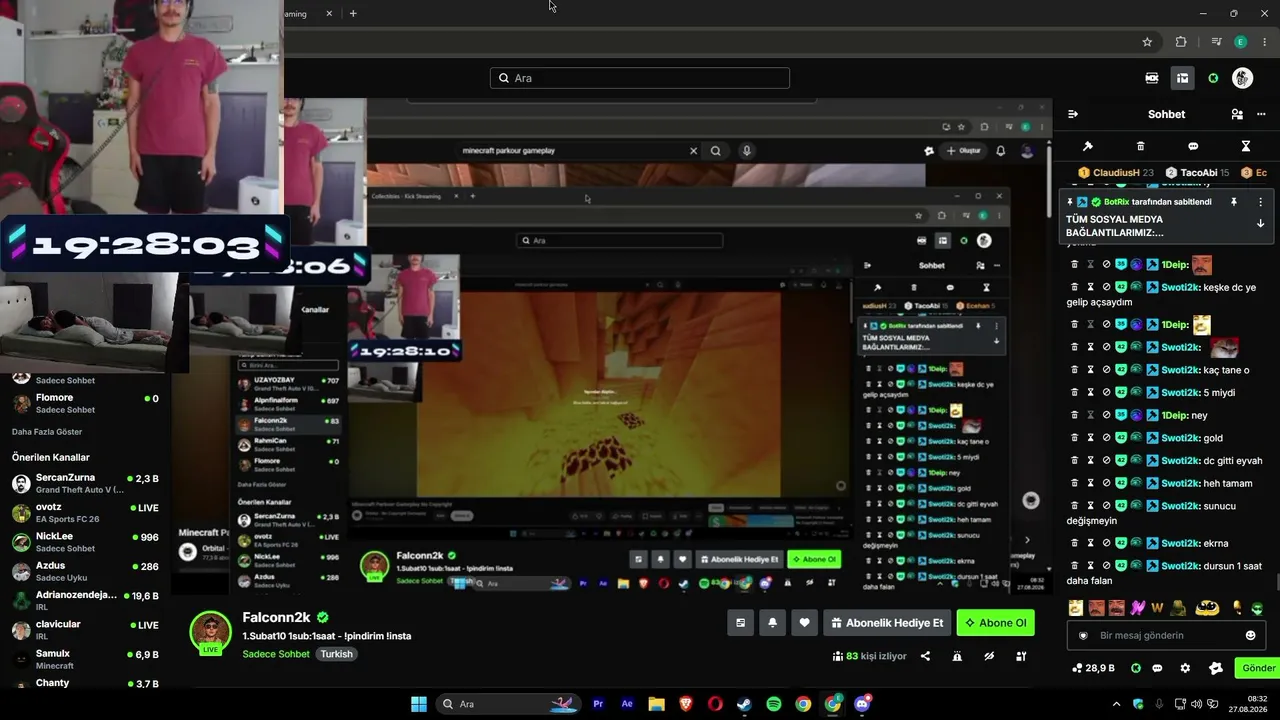Click the 1Deip username in the 'ney' message

point(1173,415)
